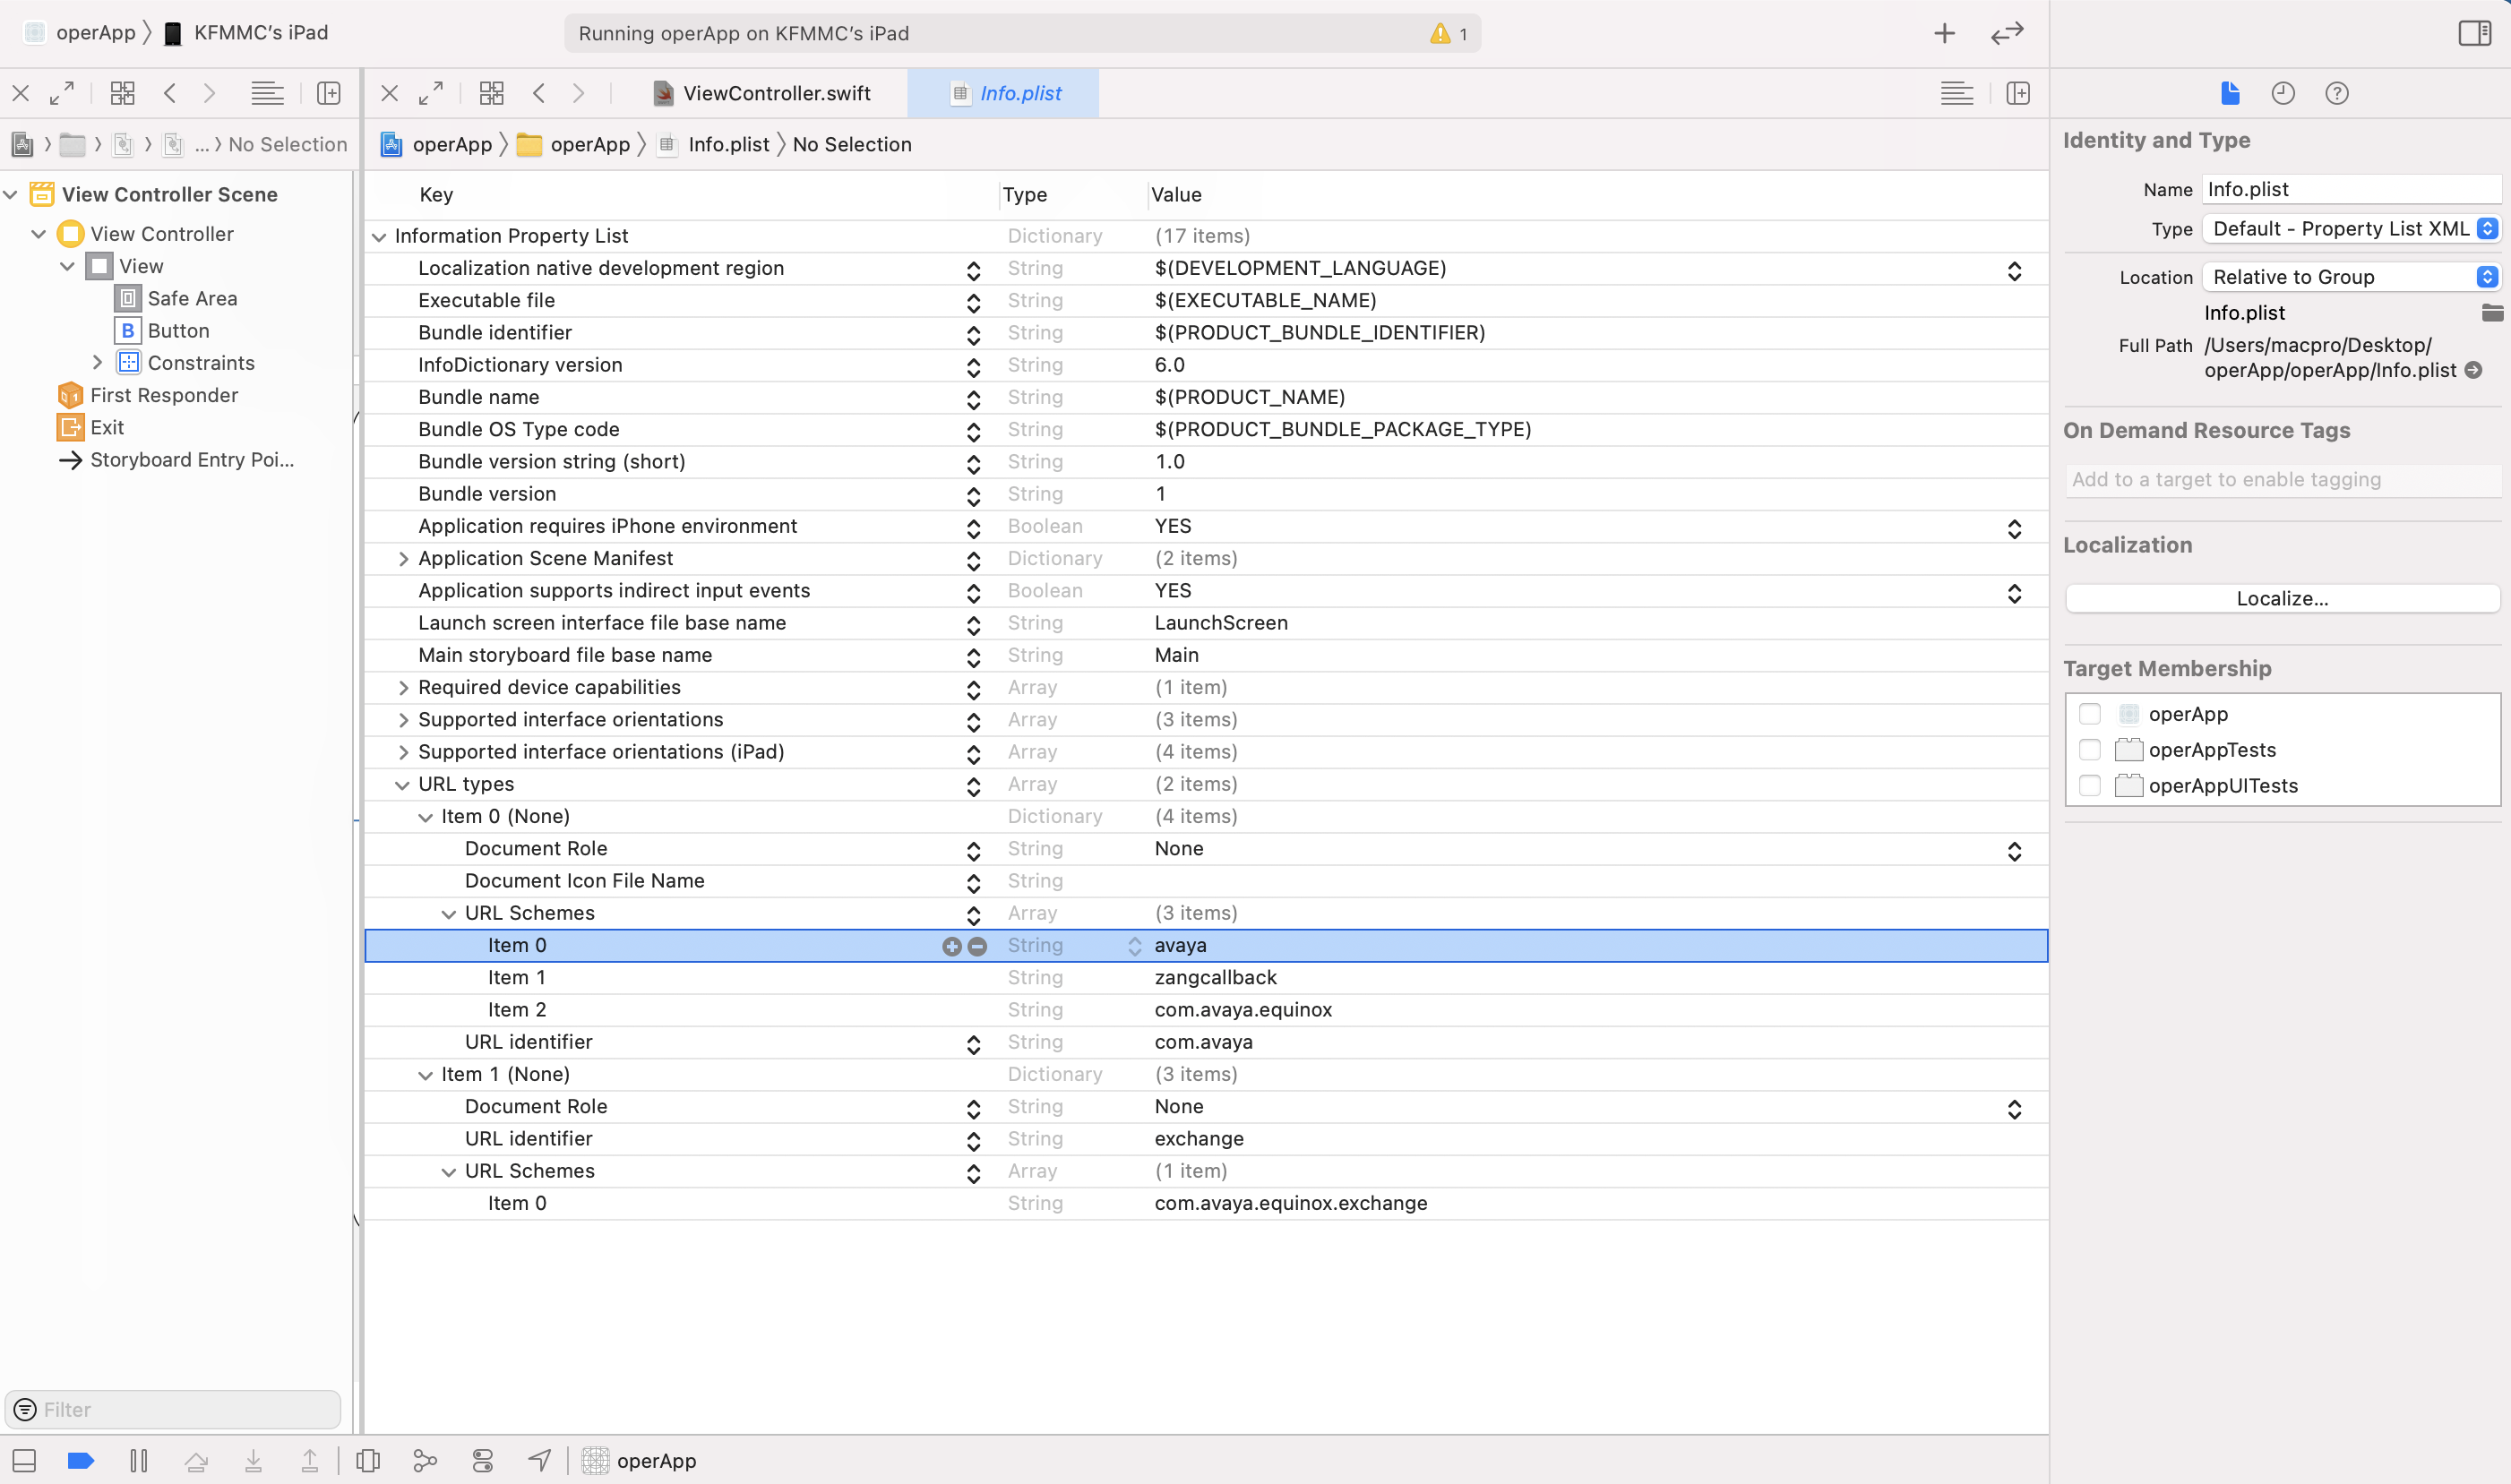Click operApp project in jump bar
The image size is (2511, 1484).
point(437,144)
